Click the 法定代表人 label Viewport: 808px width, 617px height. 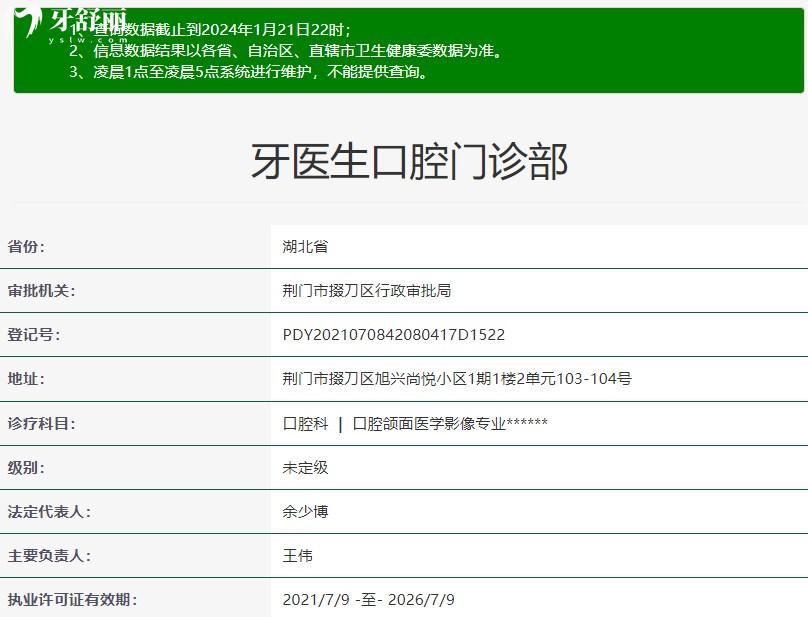[49, 512]
